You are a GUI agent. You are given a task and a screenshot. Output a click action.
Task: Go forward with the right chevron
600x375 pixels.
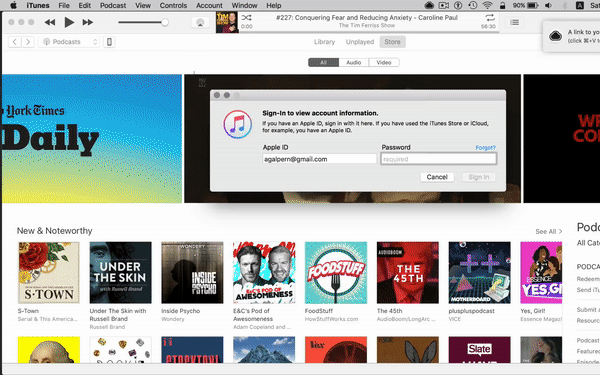click(28, 42)
